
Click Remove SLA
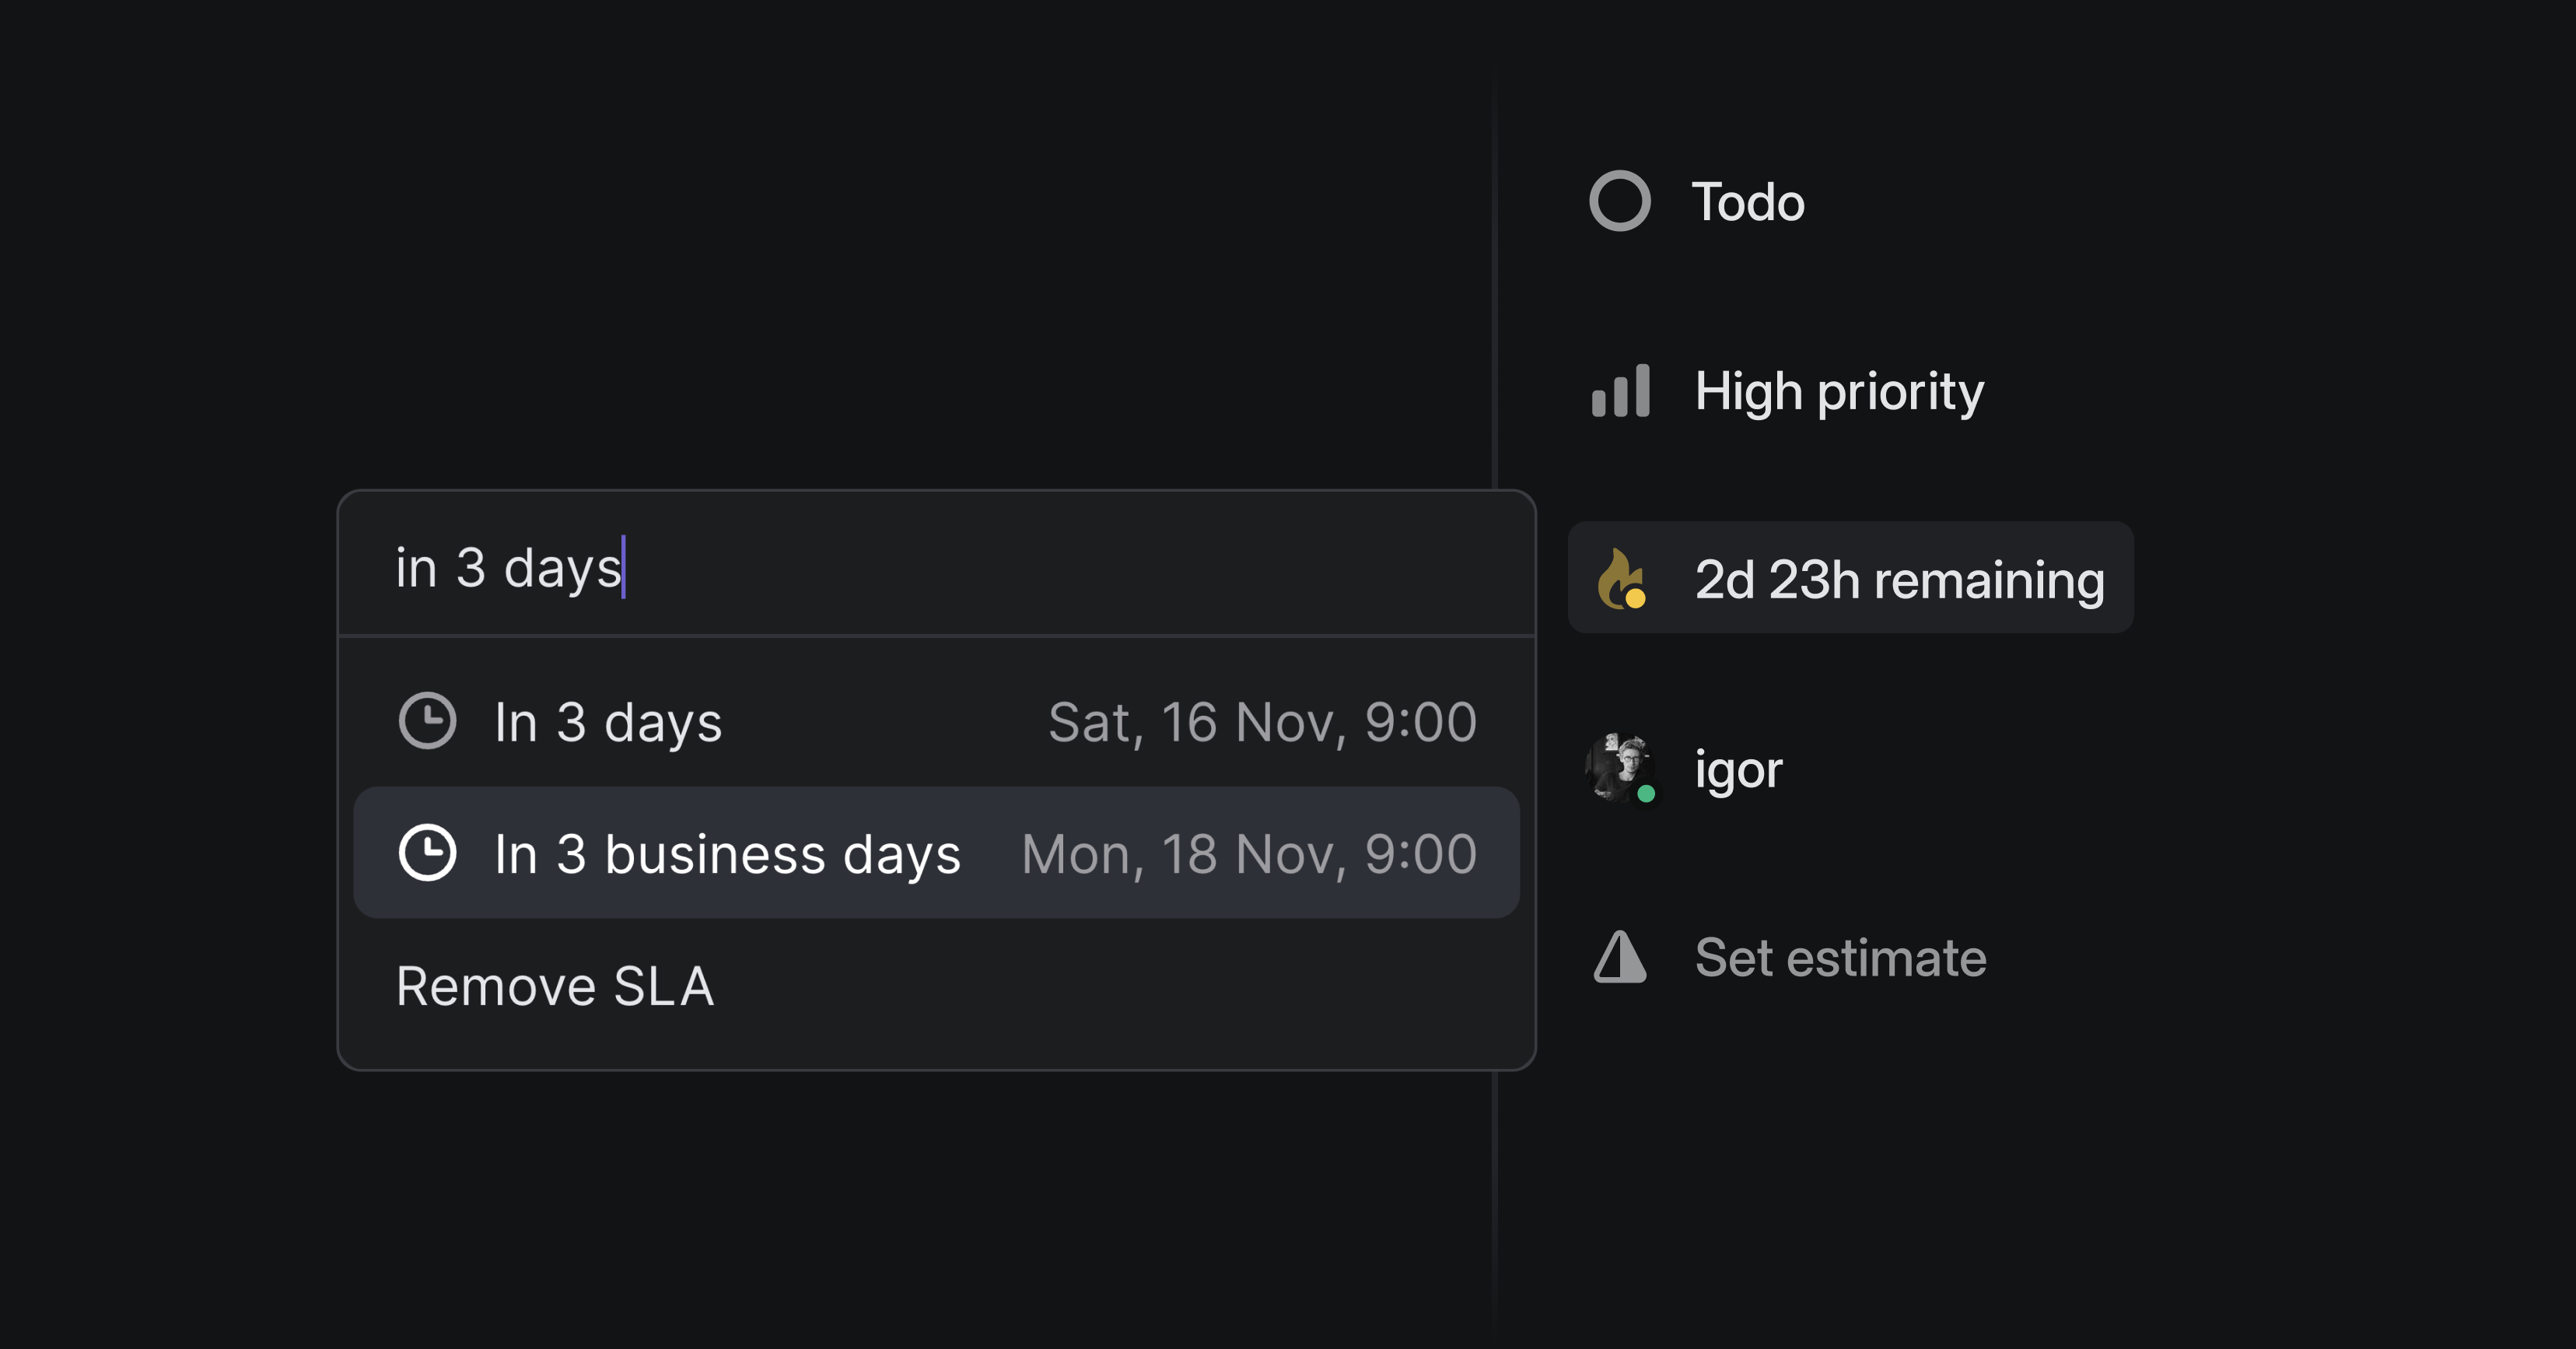pos(555,986)
